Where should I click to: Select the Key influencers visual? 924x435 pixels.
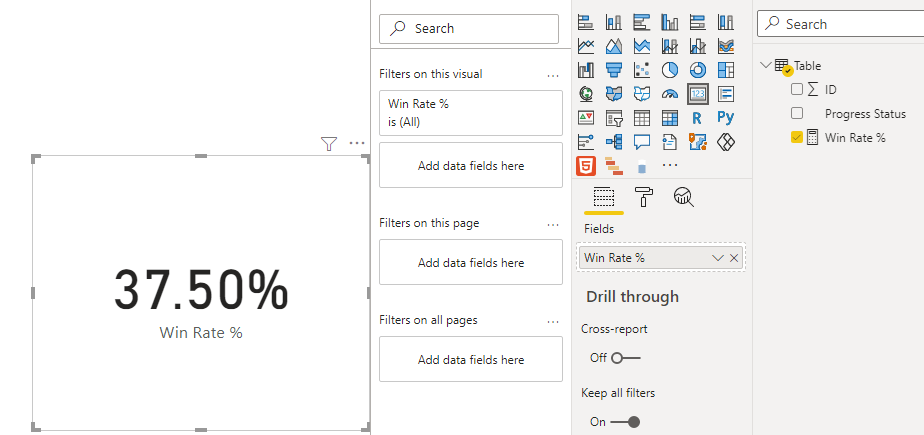click(x=585, y=141)
